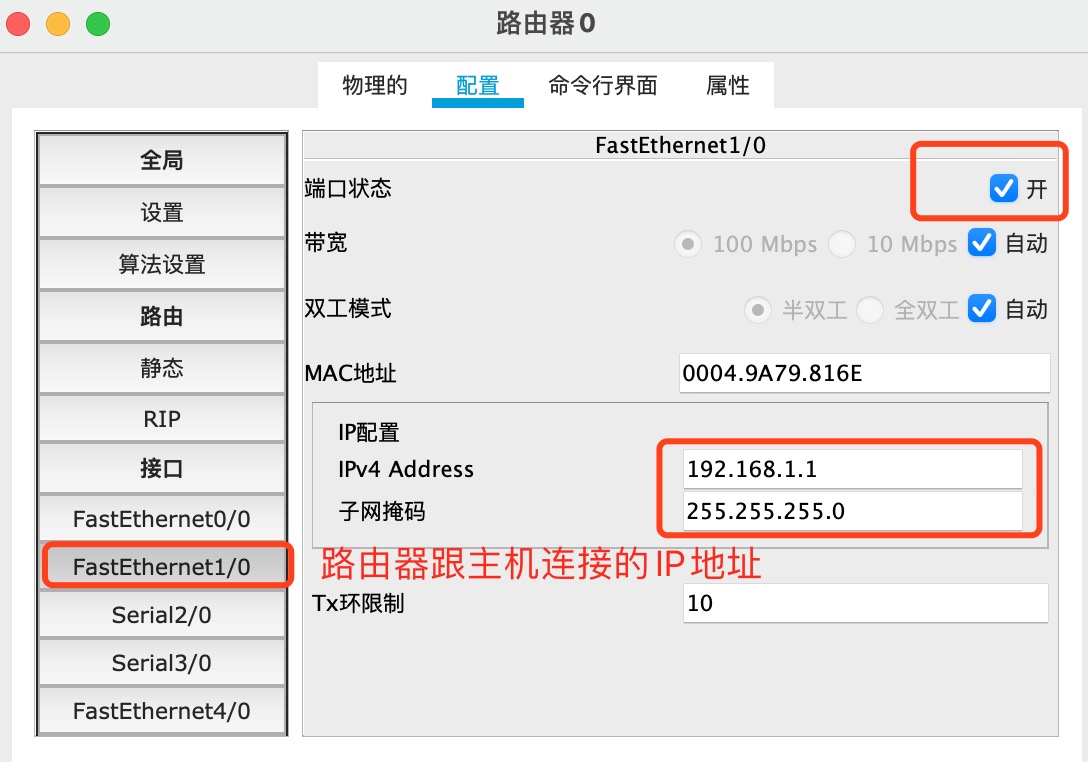Open the 设置 sidebar button

(162, 212)
